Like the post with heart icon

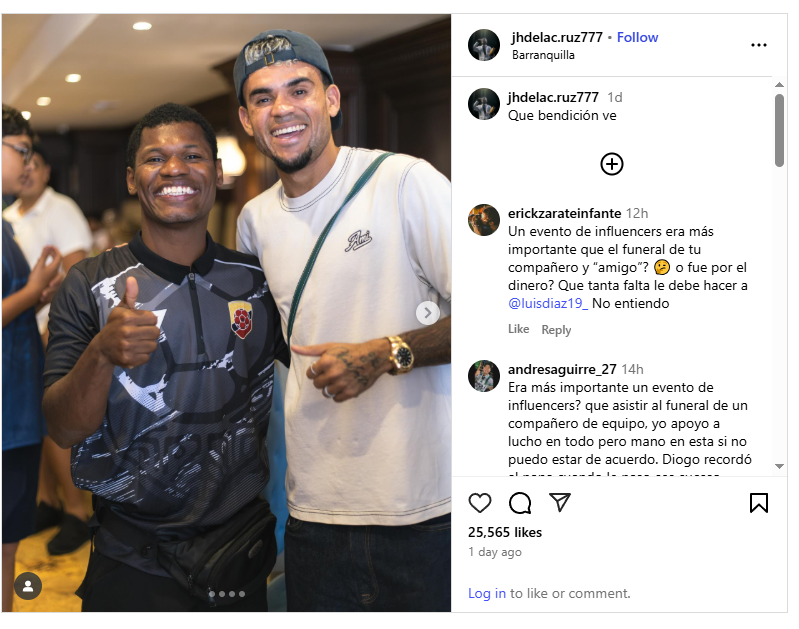[x=480, y=503]
